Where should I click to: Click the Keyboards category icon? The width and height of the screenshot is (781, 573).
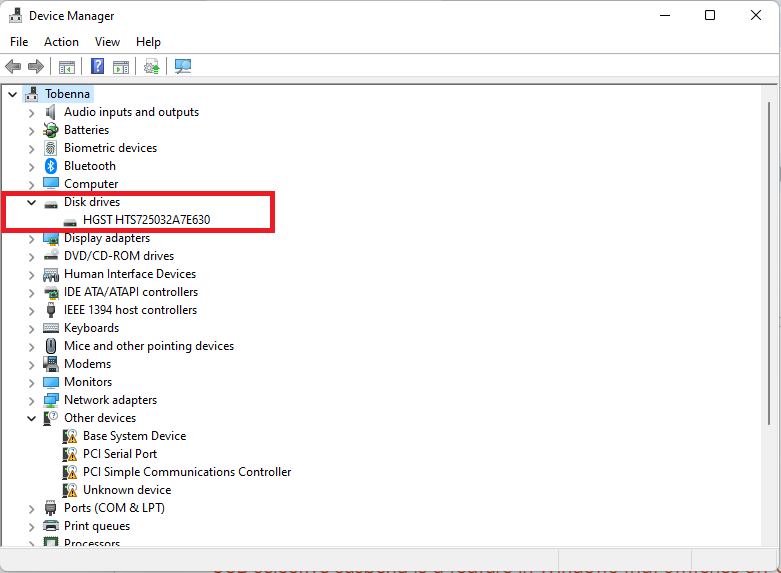(51, 328)
